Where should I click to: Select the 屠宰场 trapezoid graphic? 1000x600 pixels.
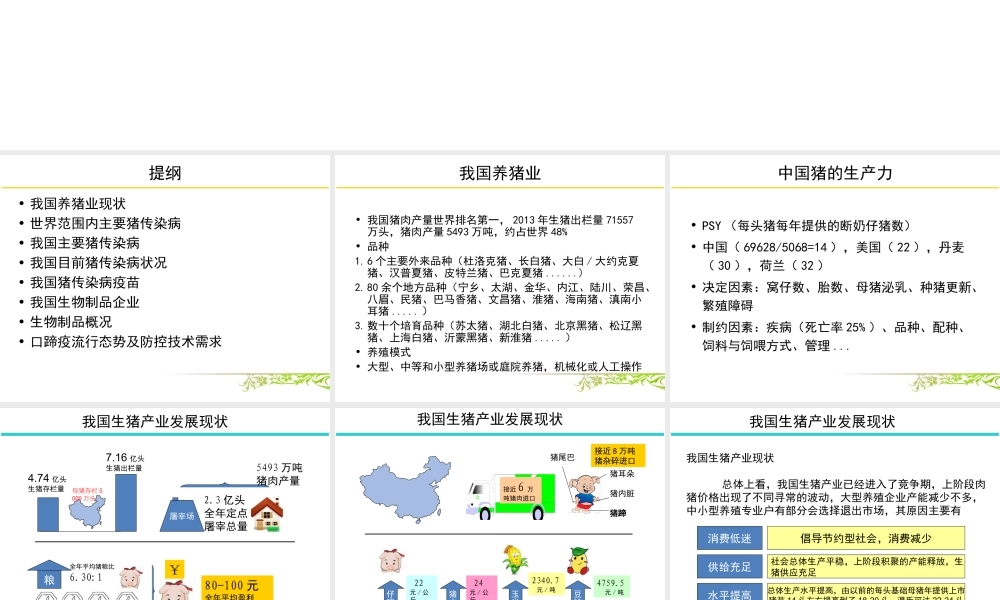[x=181, y=515]
